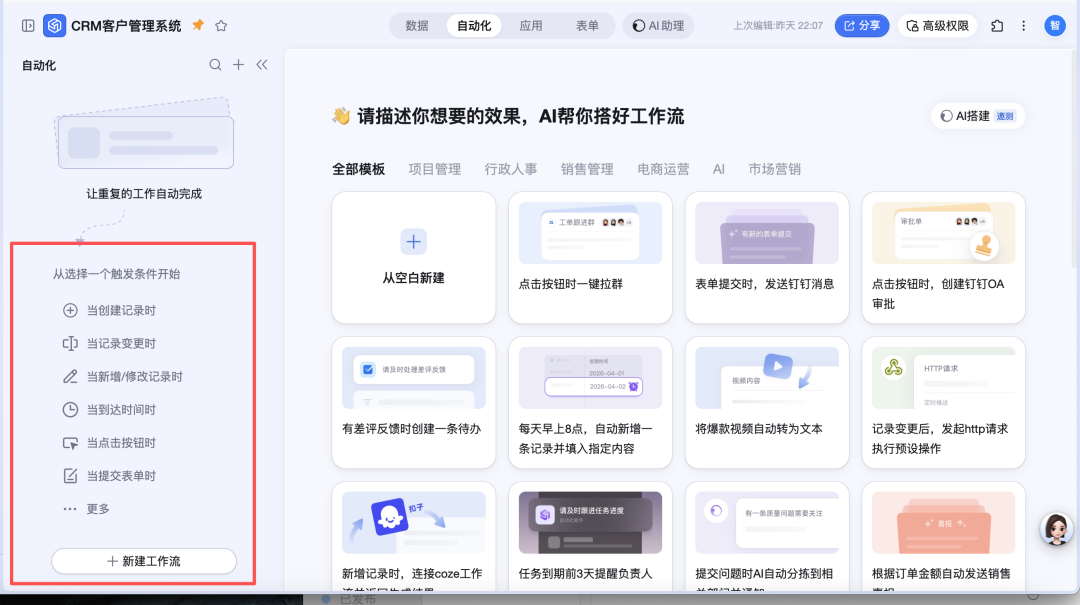Open the vertical three-dot menu
Screen dimensions: 1080x605
1023,26
